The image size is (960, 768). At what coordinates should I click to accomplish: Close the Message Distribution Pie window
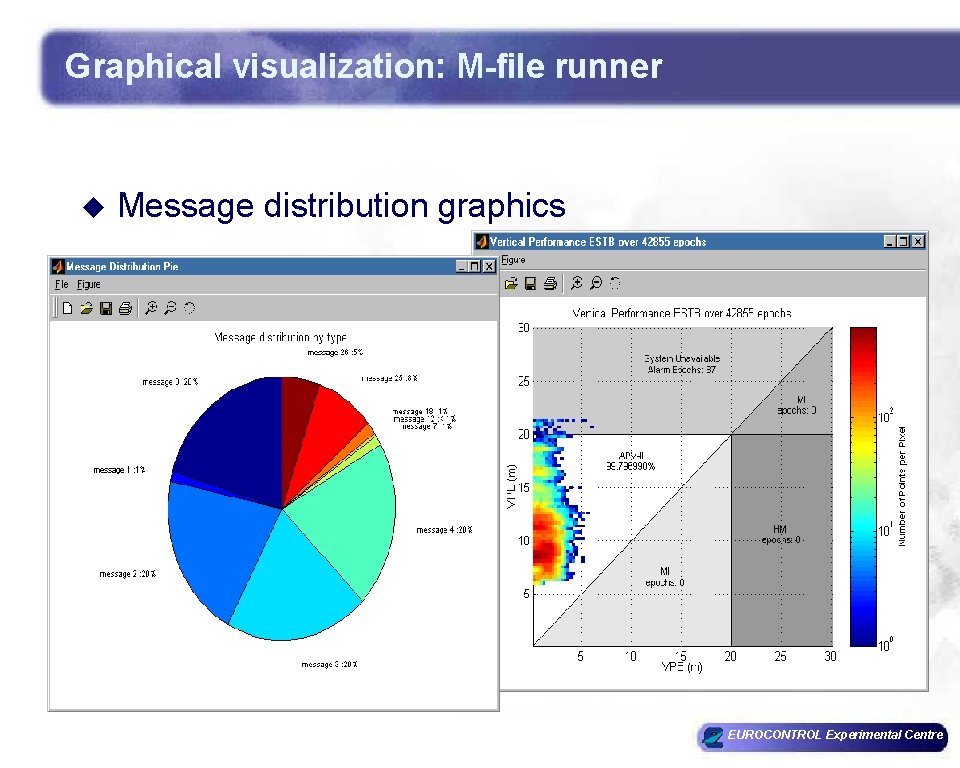click(x=489, y=266)
